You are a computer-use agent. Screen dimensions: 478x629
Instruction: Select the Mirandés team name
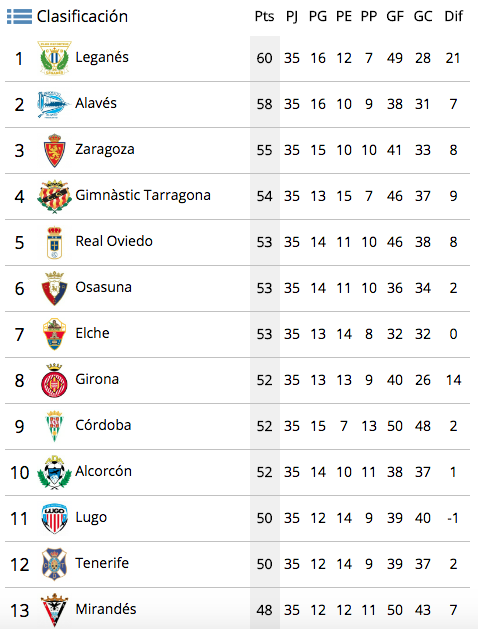[106, 609]
